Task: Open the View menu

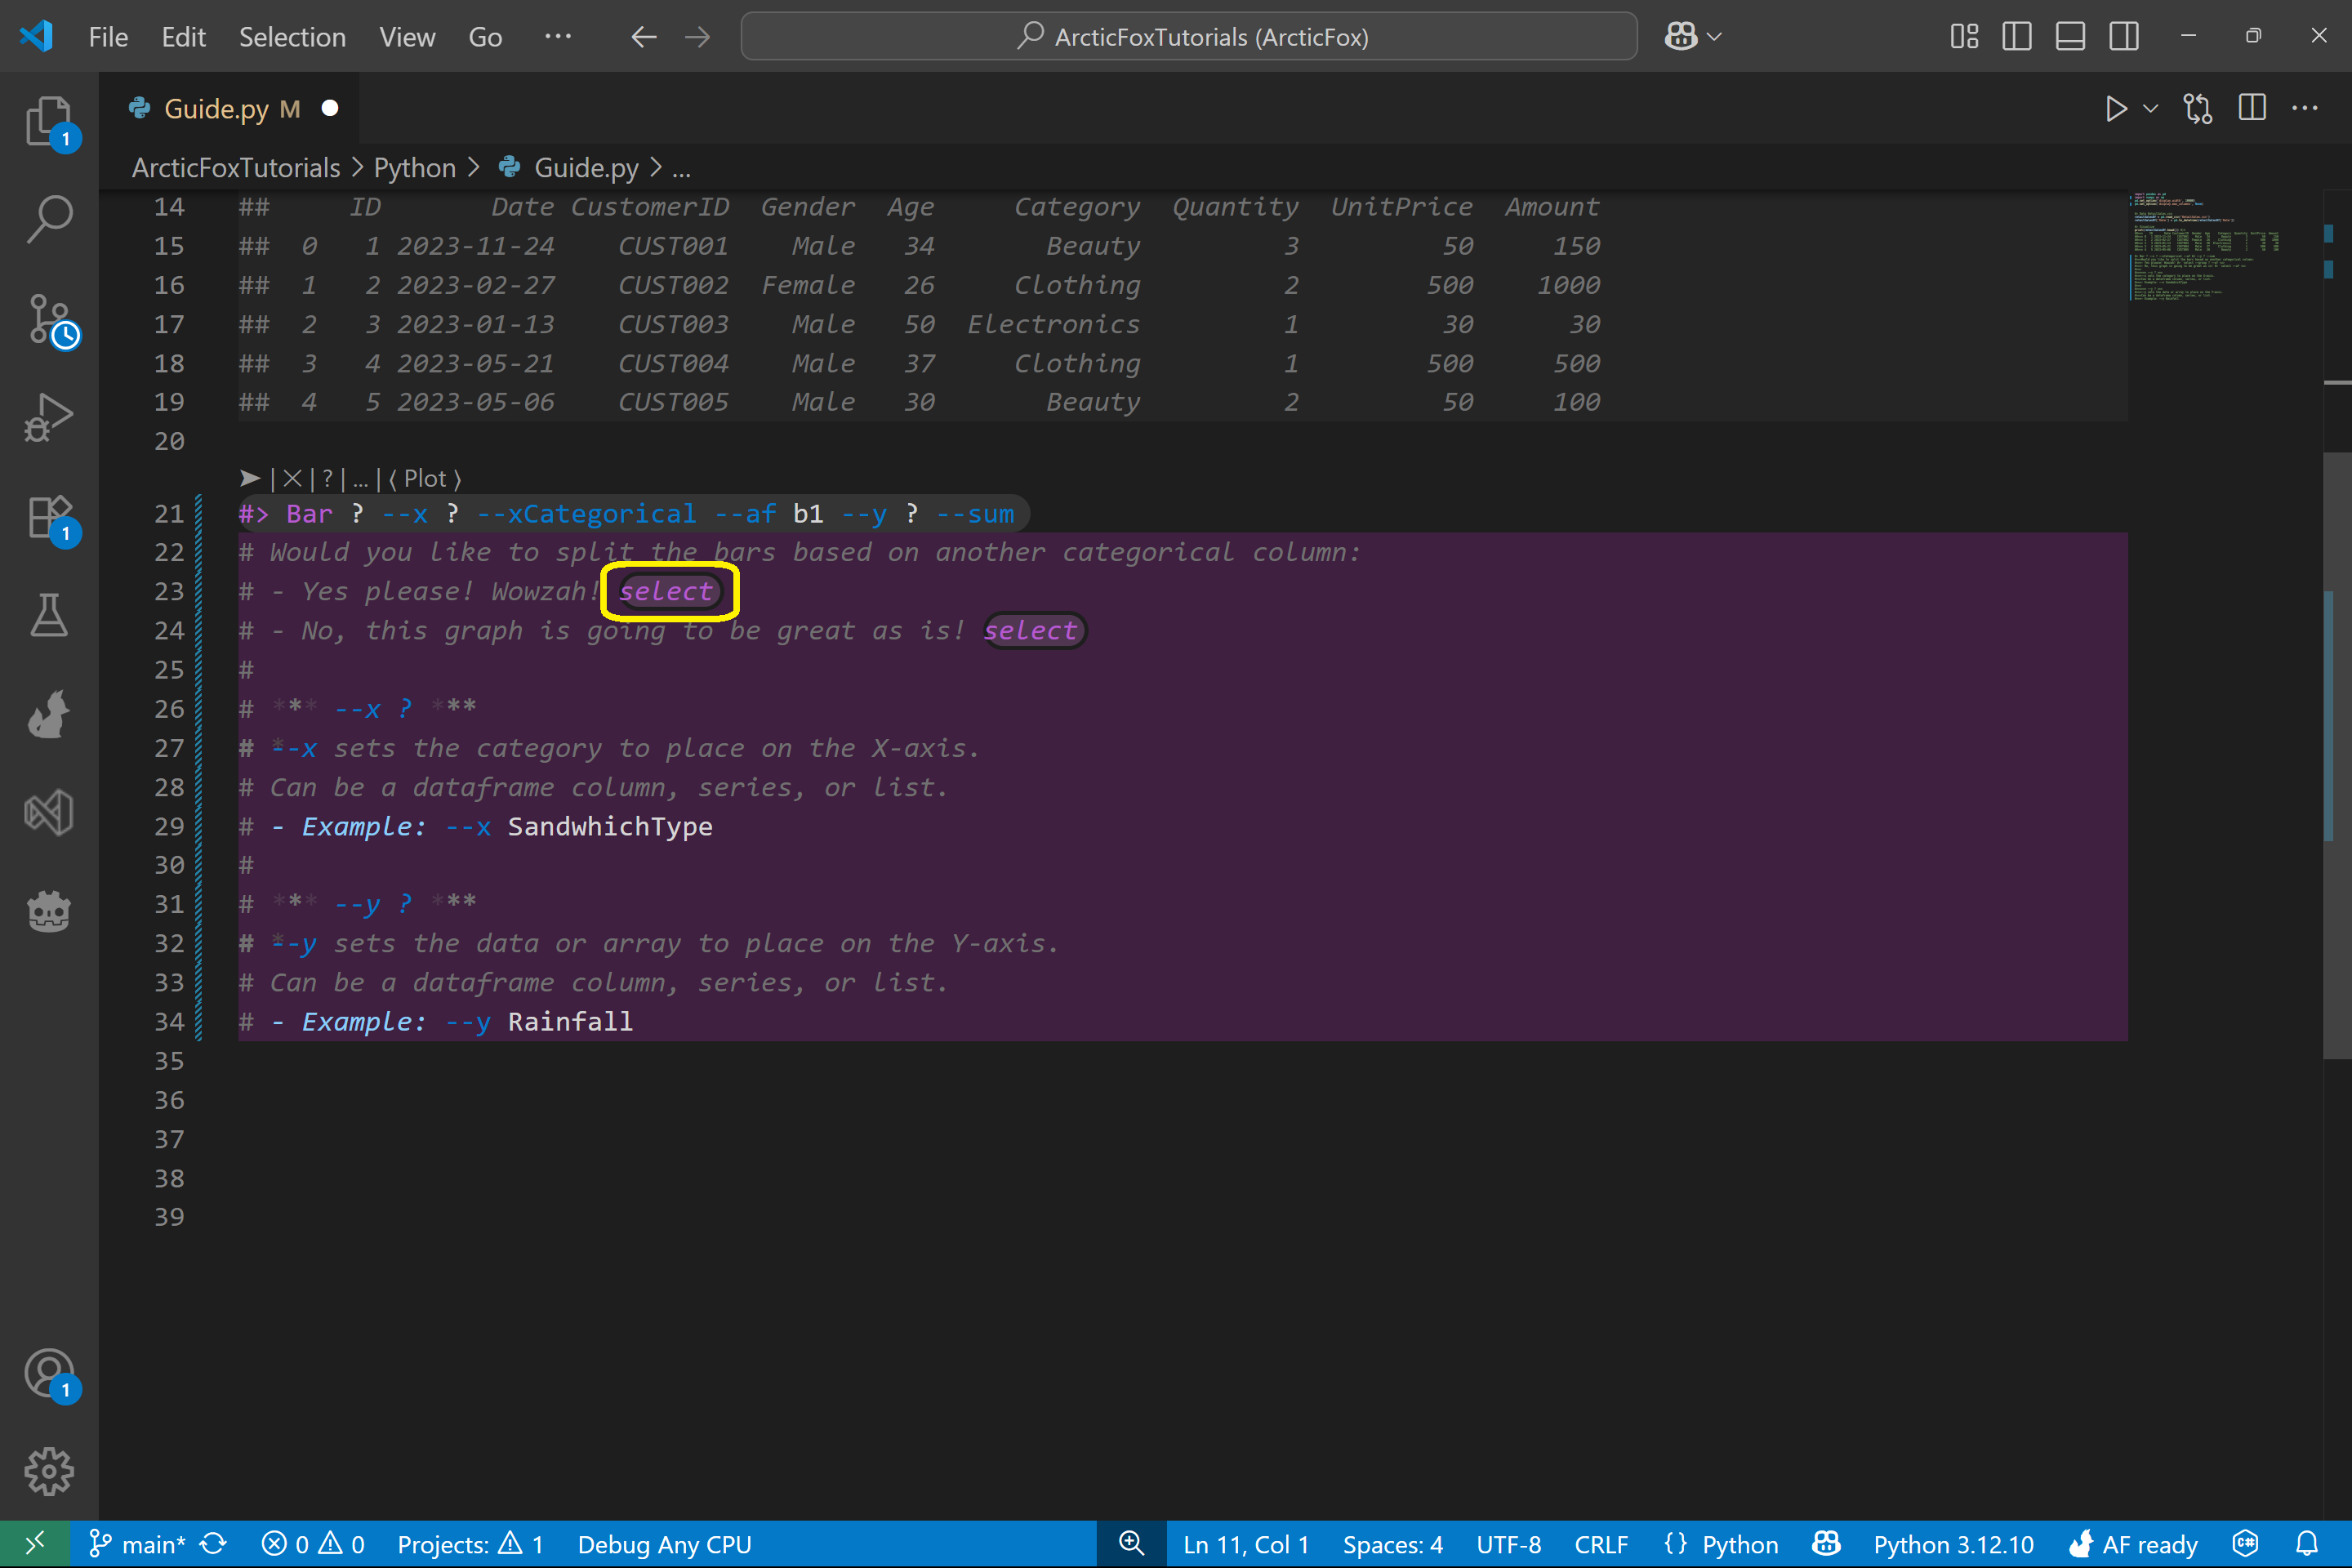Action: [407, 37]
